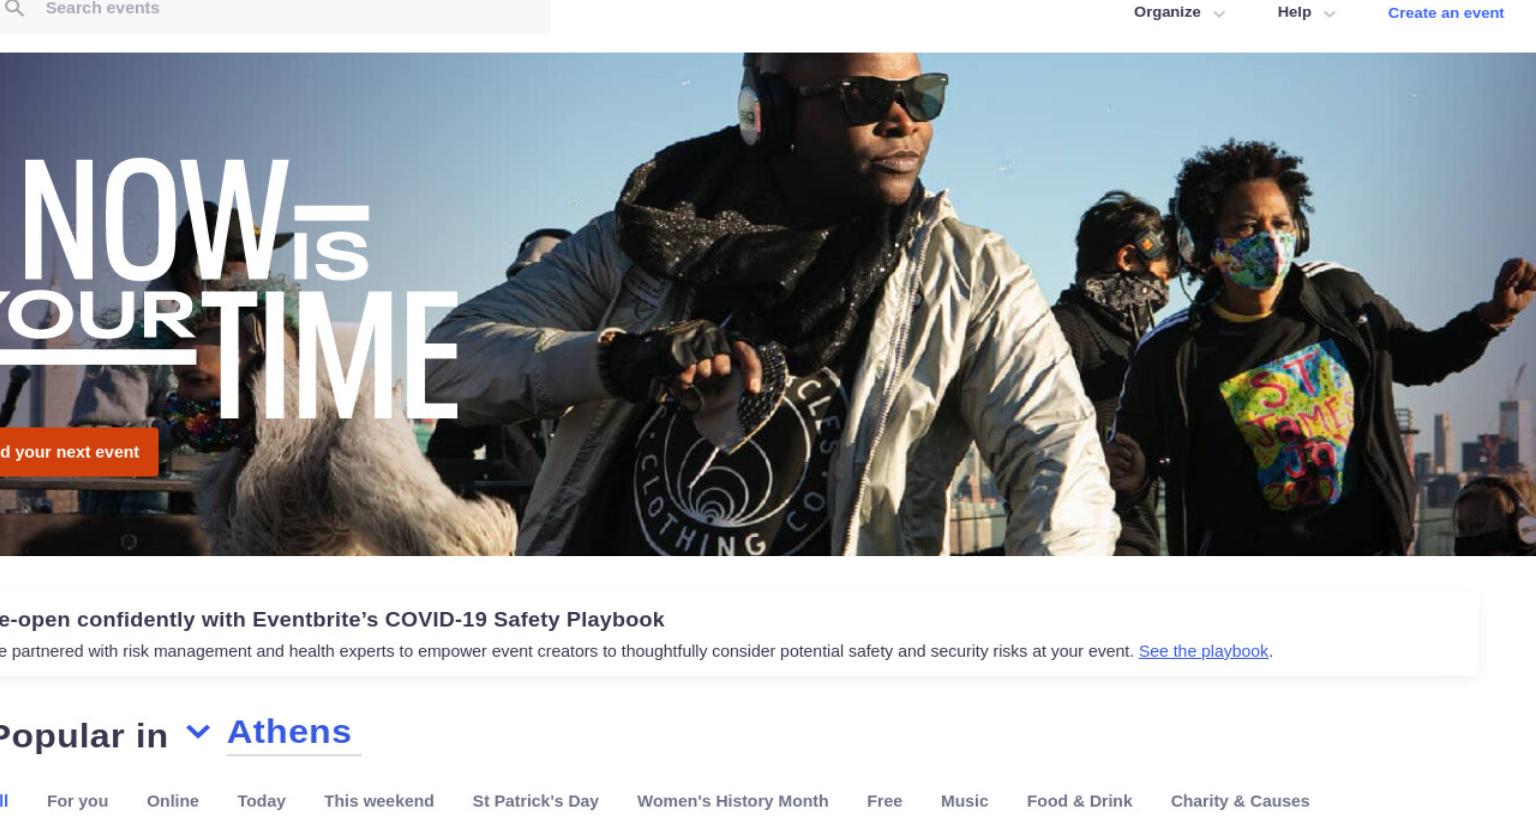
Task: Expand the Organize dropdown menu
Action: [x=1179, y=13]
